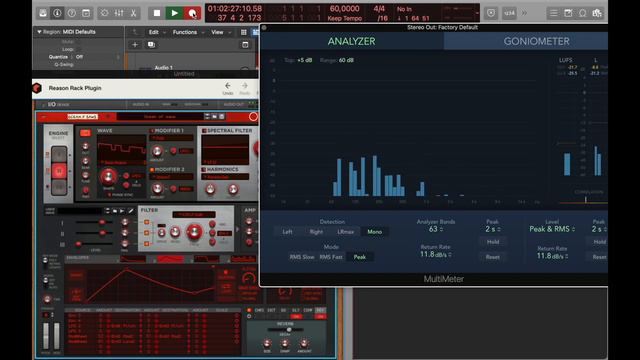Add a new track with plus button
The width and height of the screenshot is (640, 360).
[135, 45]
